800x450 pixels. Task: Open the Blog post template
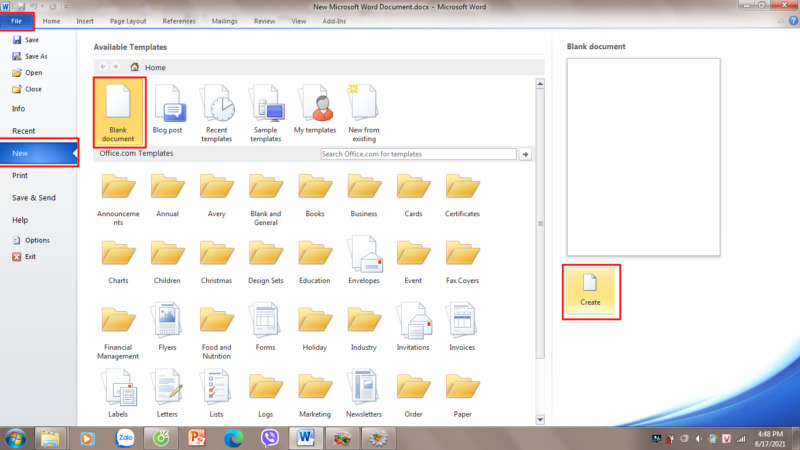pyautogui.click(x=168, y=111)
